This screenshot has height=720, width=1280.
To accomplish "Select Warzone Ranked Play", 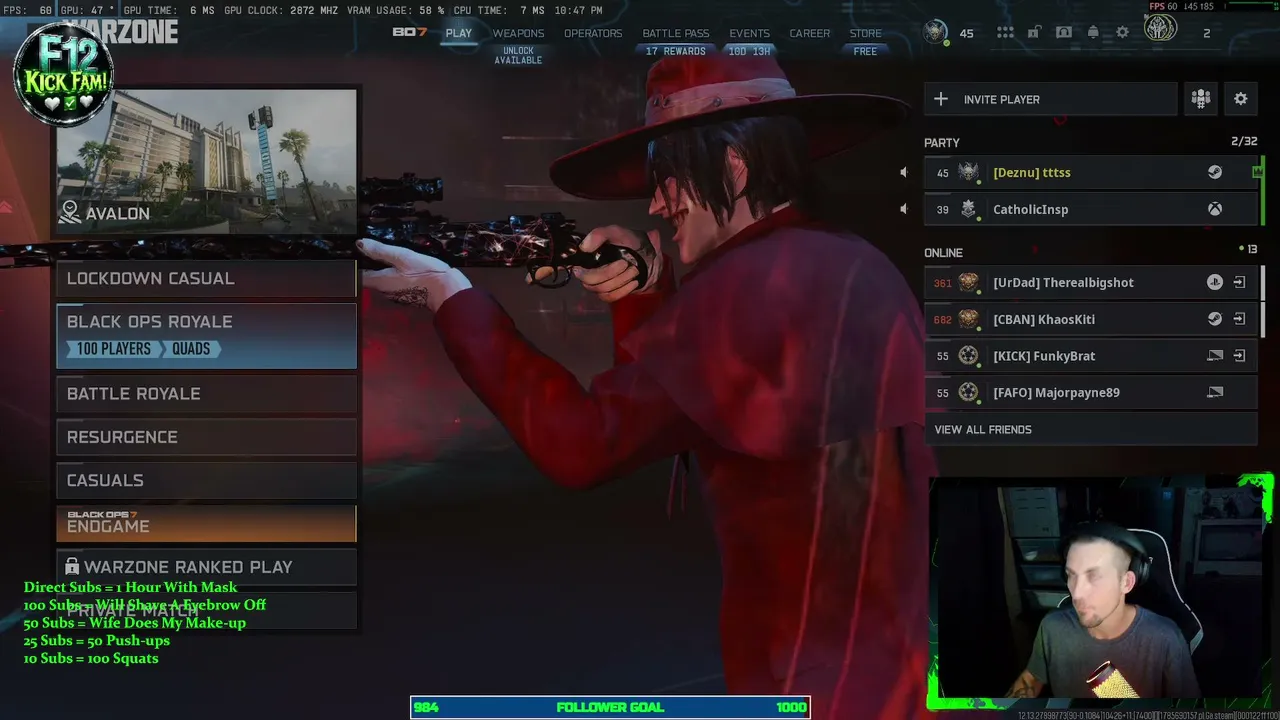I will 206,566.
